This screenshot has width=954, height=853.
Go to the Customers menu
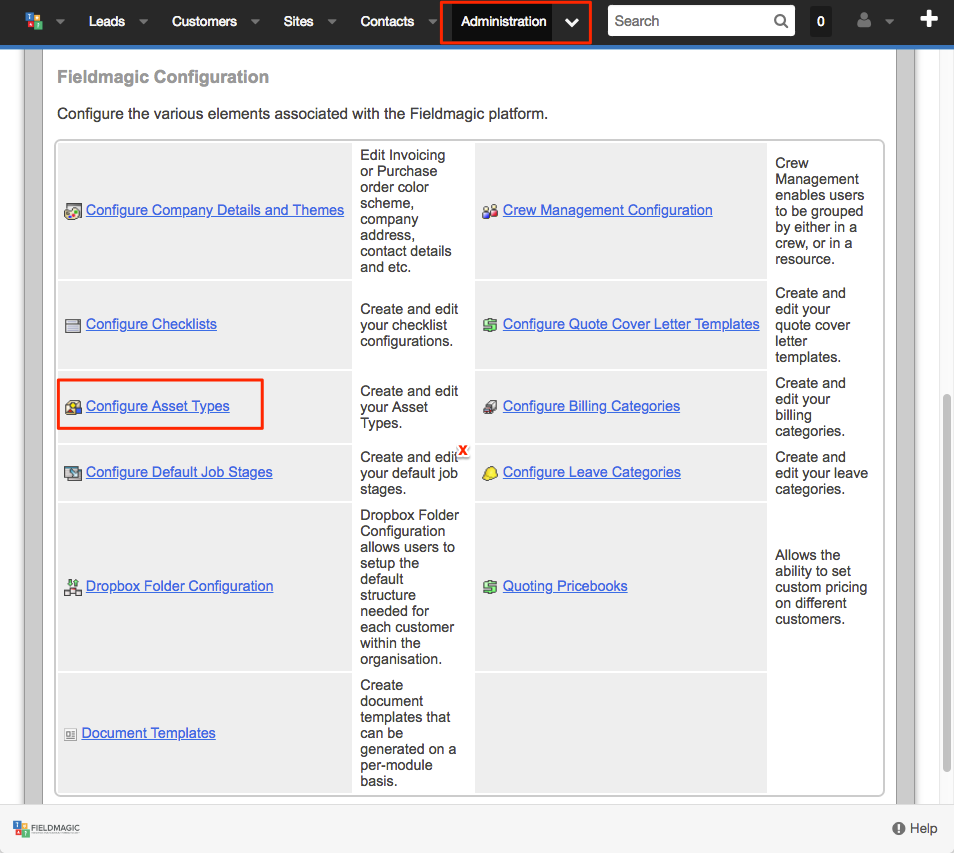(204, 21)
